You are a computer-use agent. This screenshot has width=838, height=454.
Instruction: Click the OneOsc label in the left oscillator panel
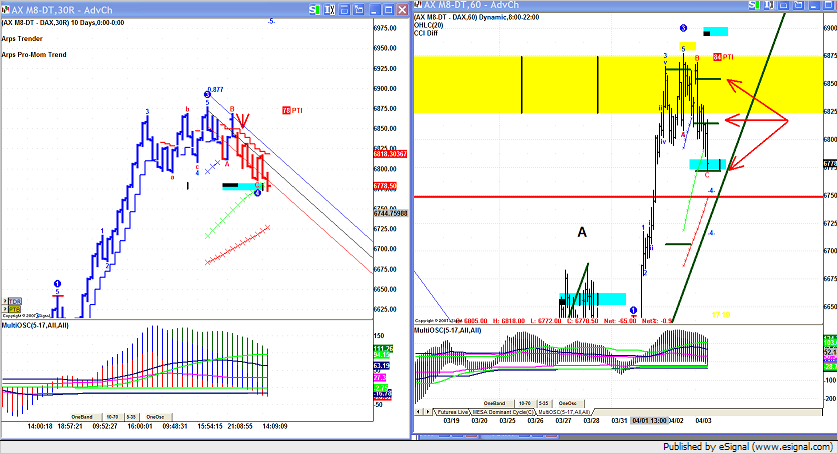point(155,415)
